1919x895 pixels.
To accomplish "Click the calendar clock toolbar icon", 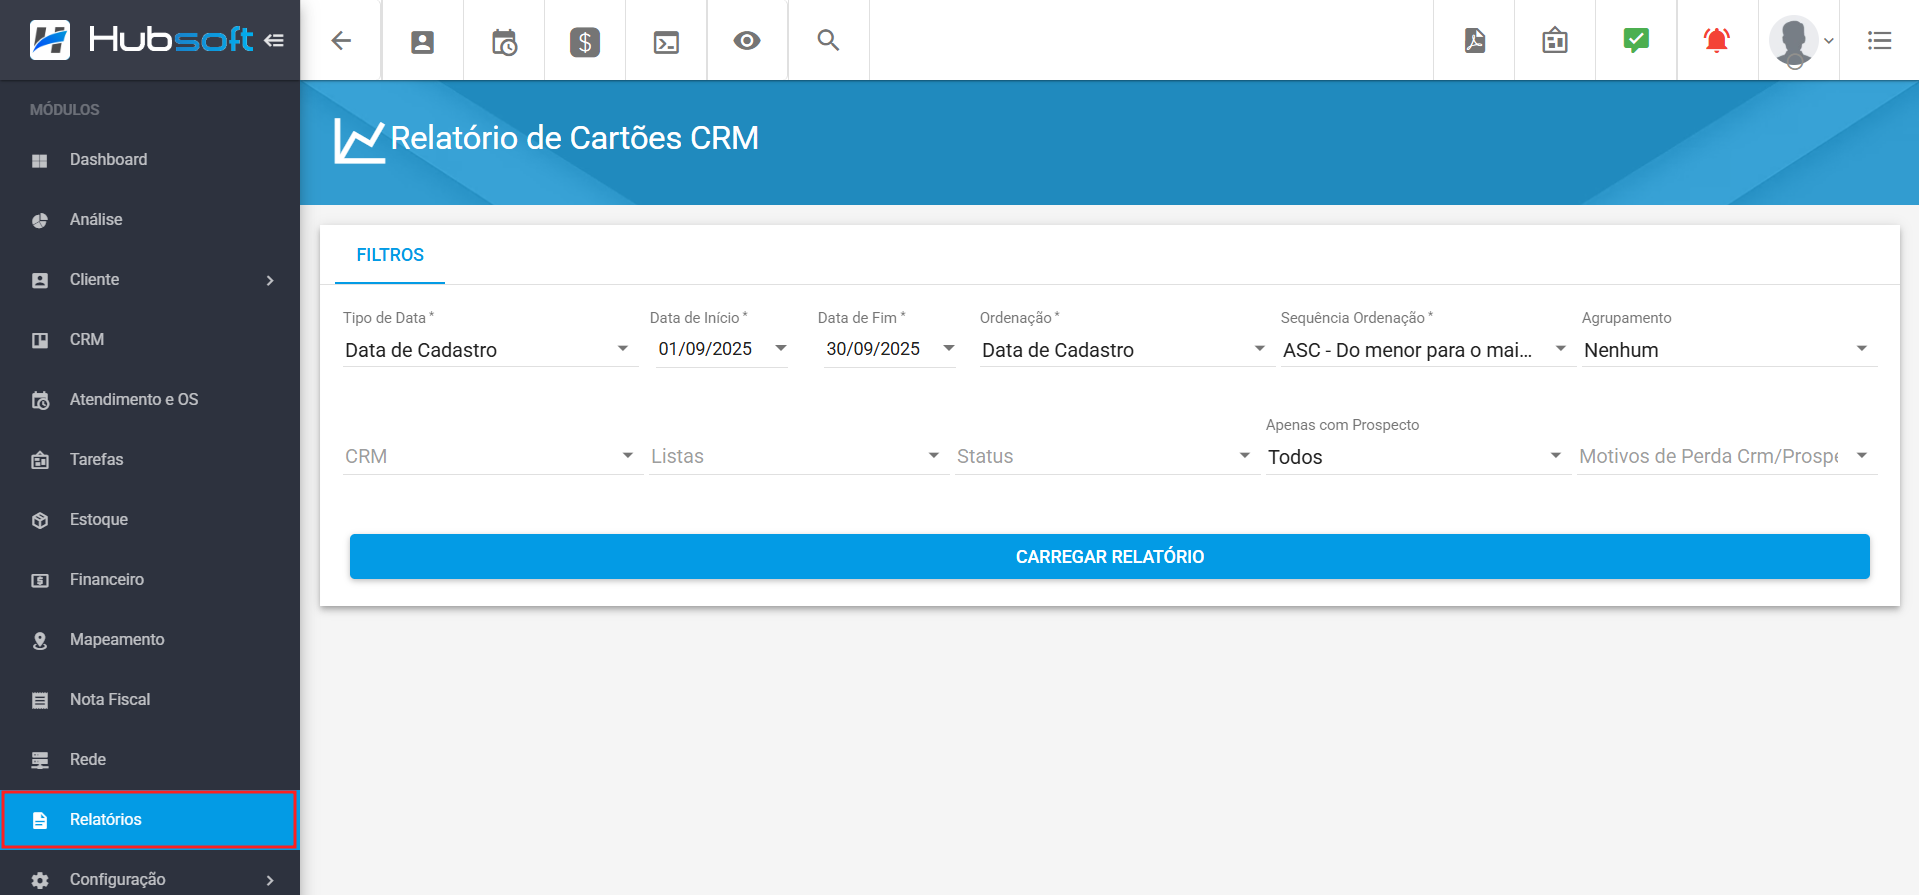I will pos(504,42).
